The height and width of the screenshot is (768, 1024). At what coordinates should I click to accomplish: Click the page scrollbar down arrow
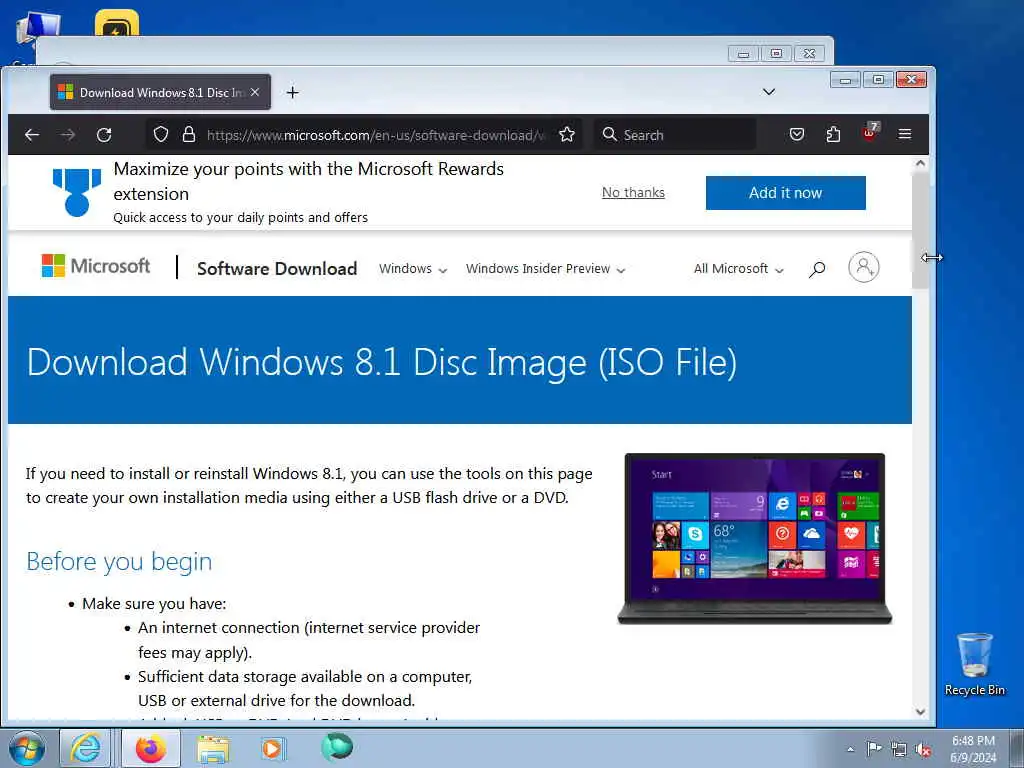(x=920, y=712)
